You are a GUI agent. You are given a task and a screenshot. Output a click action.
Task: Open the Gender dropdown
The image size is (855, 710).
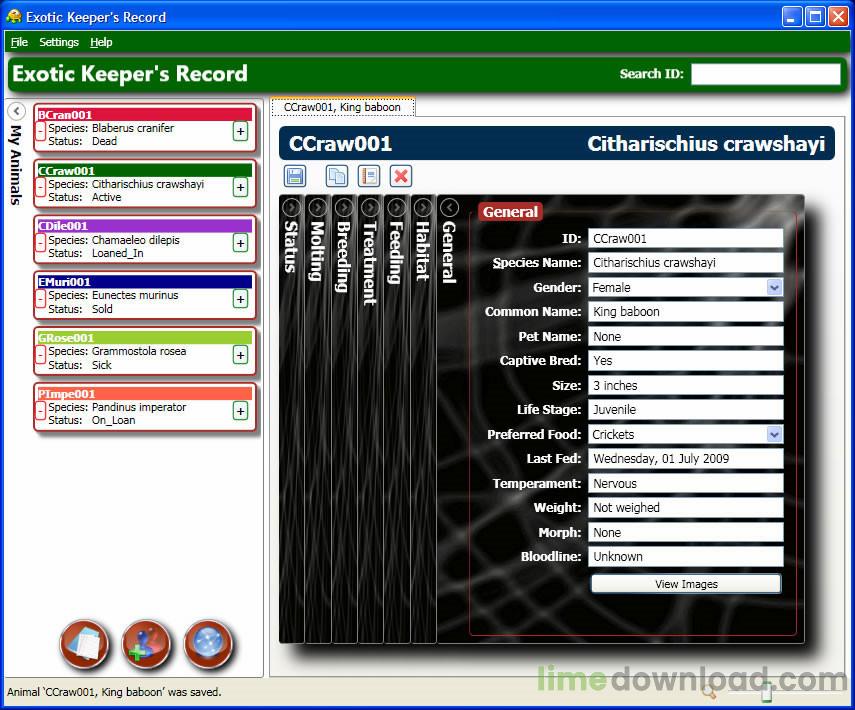pos(773,287)
